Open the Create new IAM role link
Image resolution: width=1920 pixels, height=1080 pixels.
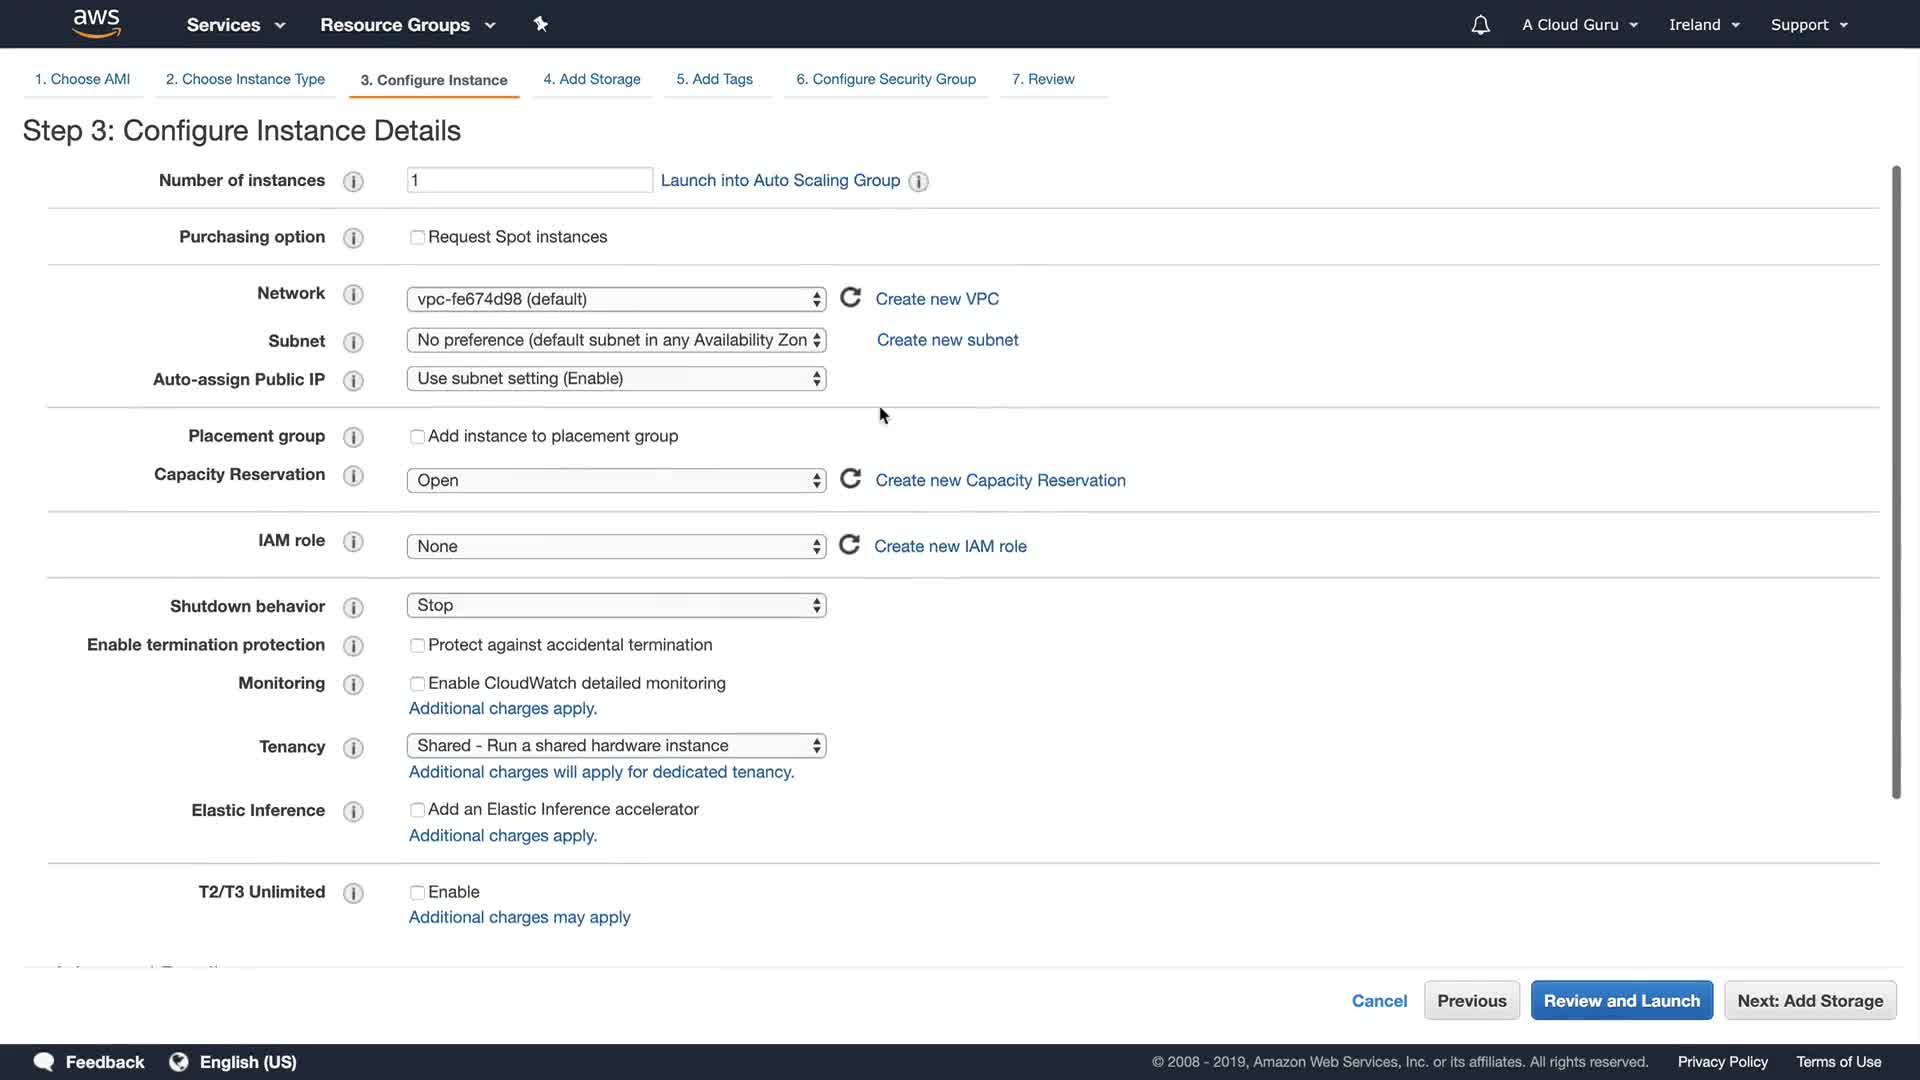point(950,546)
